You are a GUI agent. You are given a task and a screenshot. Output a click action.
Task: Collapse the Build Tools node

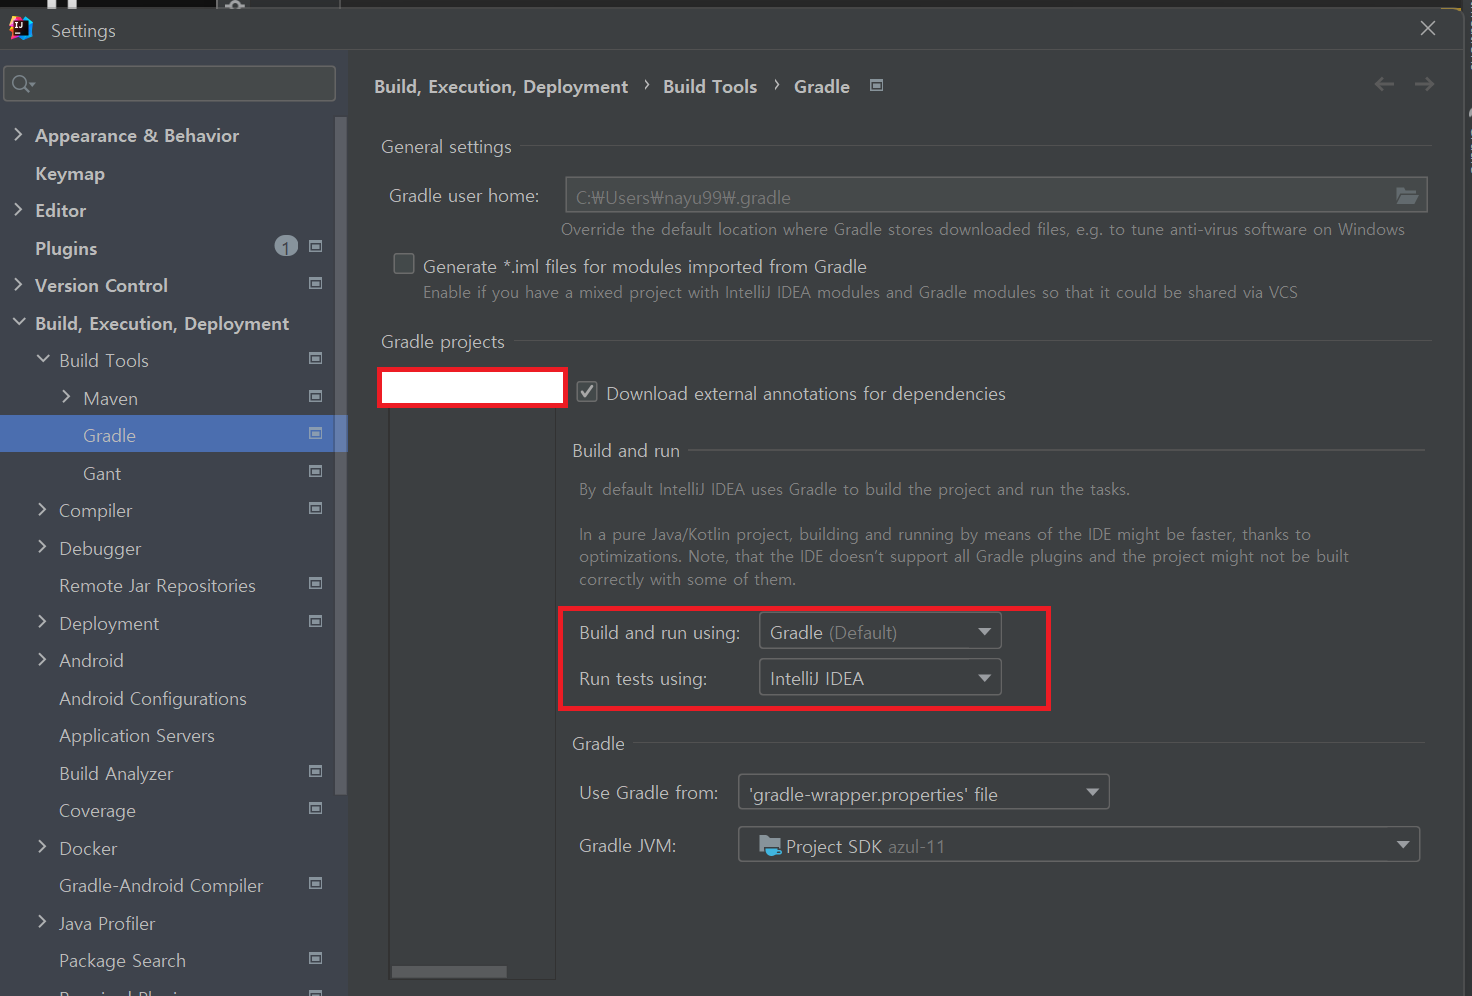pos(43,359)
